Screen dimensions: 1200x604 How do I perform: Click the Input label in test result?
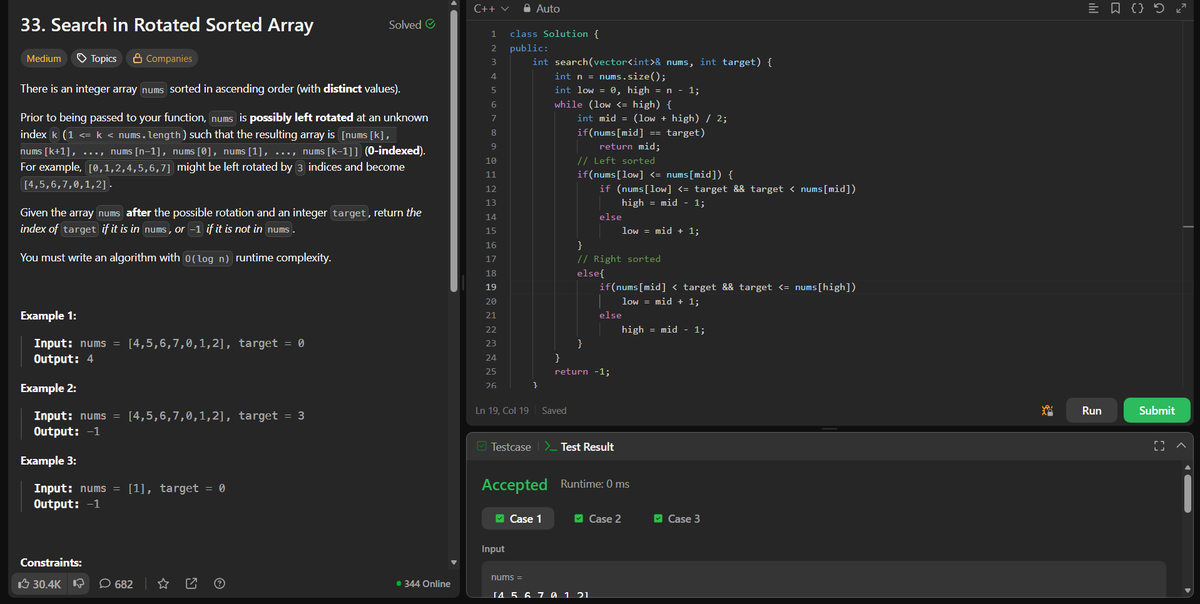click(x=493, y=549)
